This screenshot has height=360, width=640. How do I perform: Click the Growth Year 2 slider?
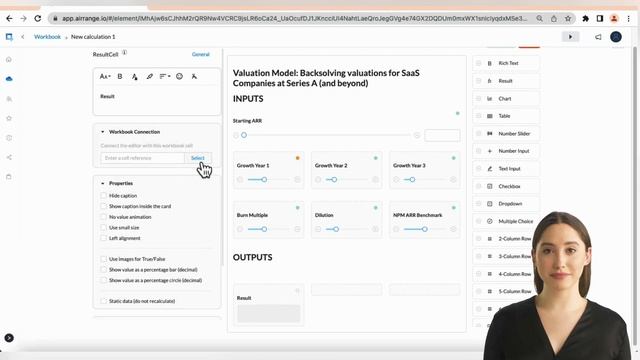pyautogui.click(x=347, y=180)
